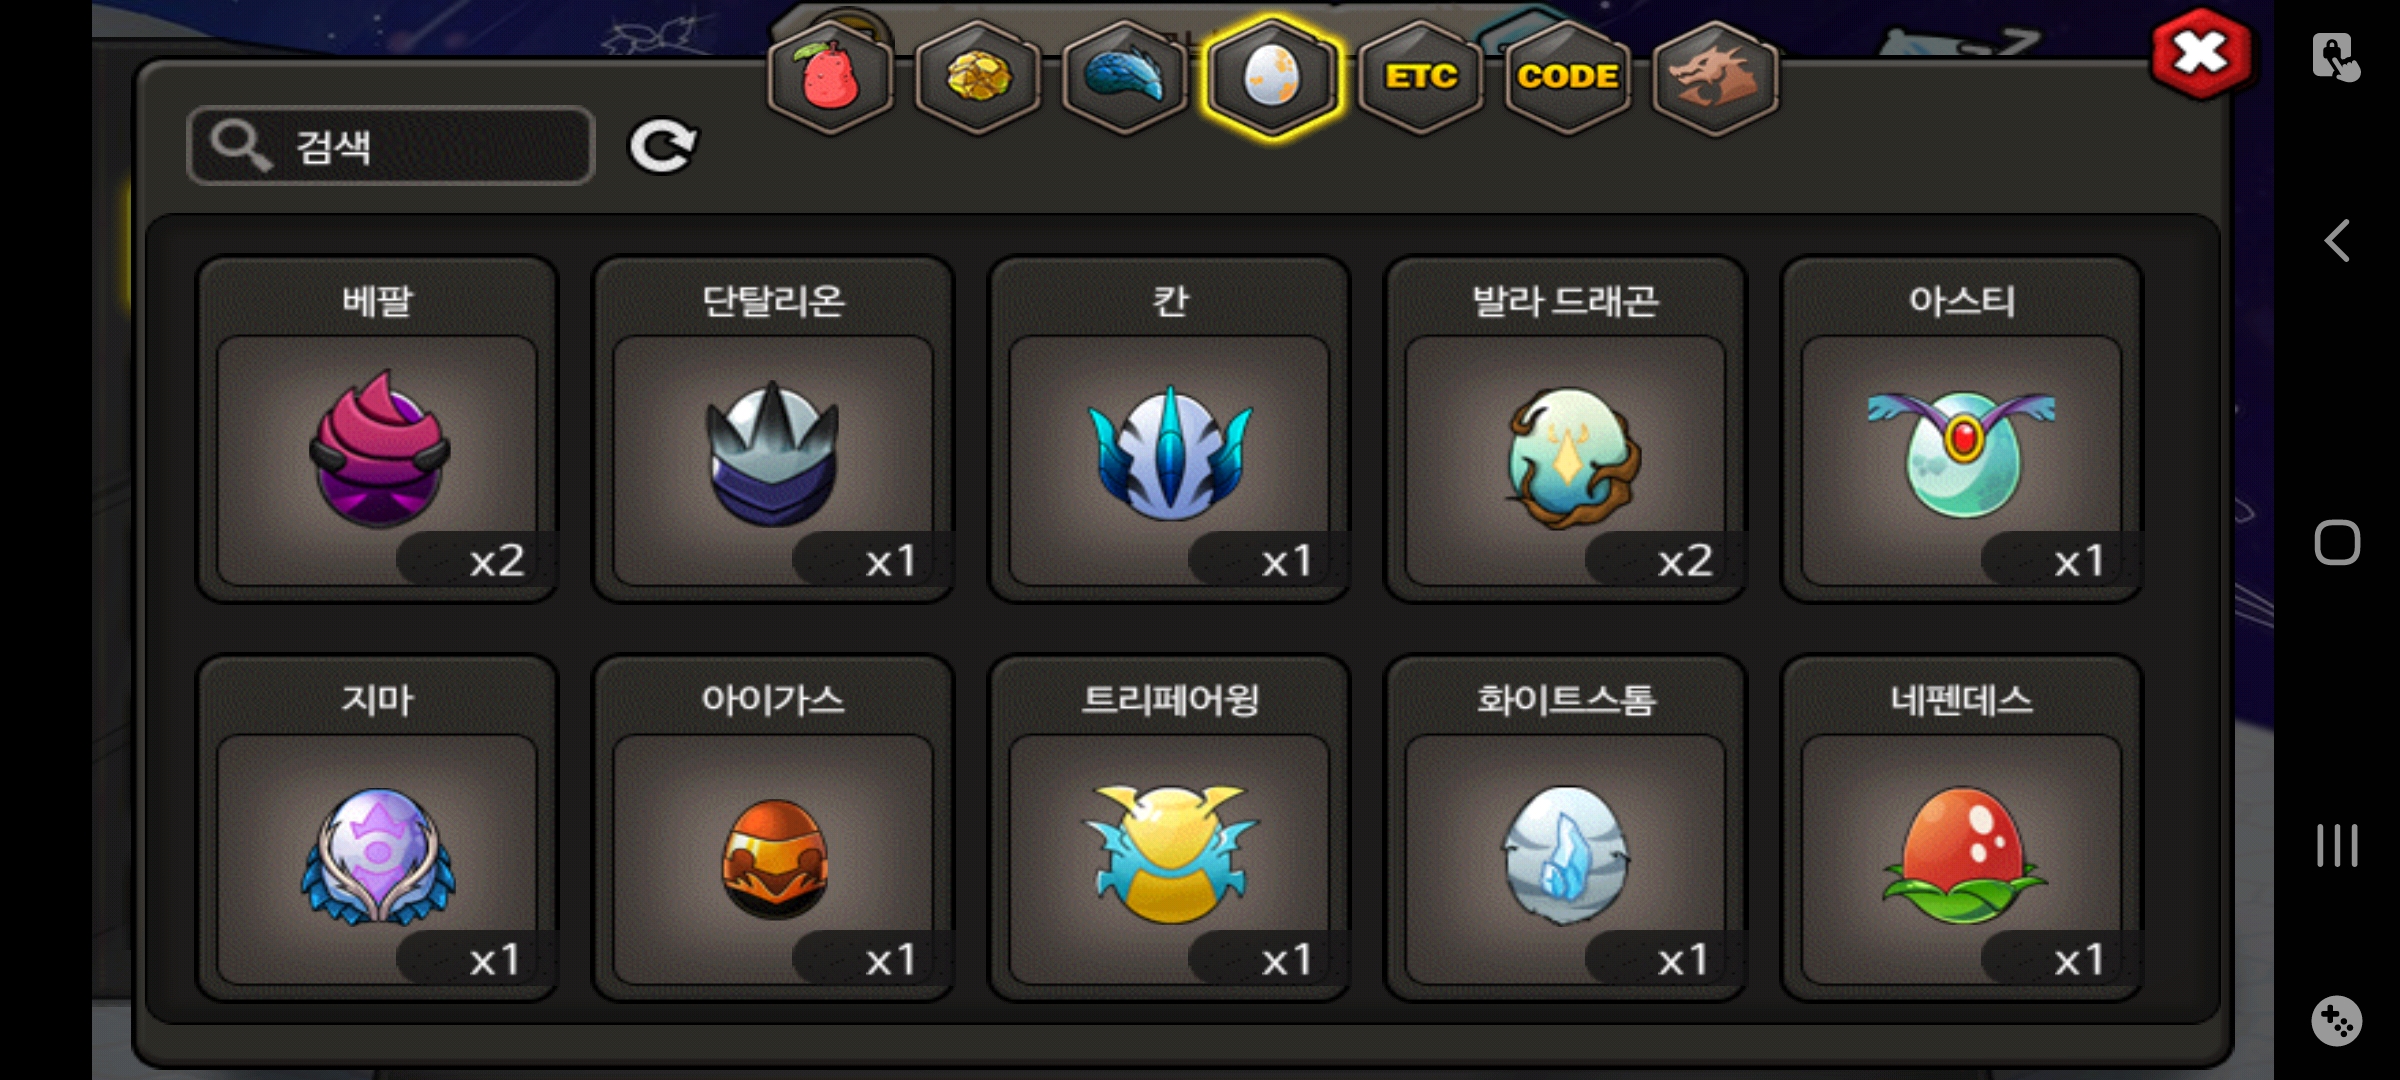Close the inventory with red X

(x=2201, y=53)
